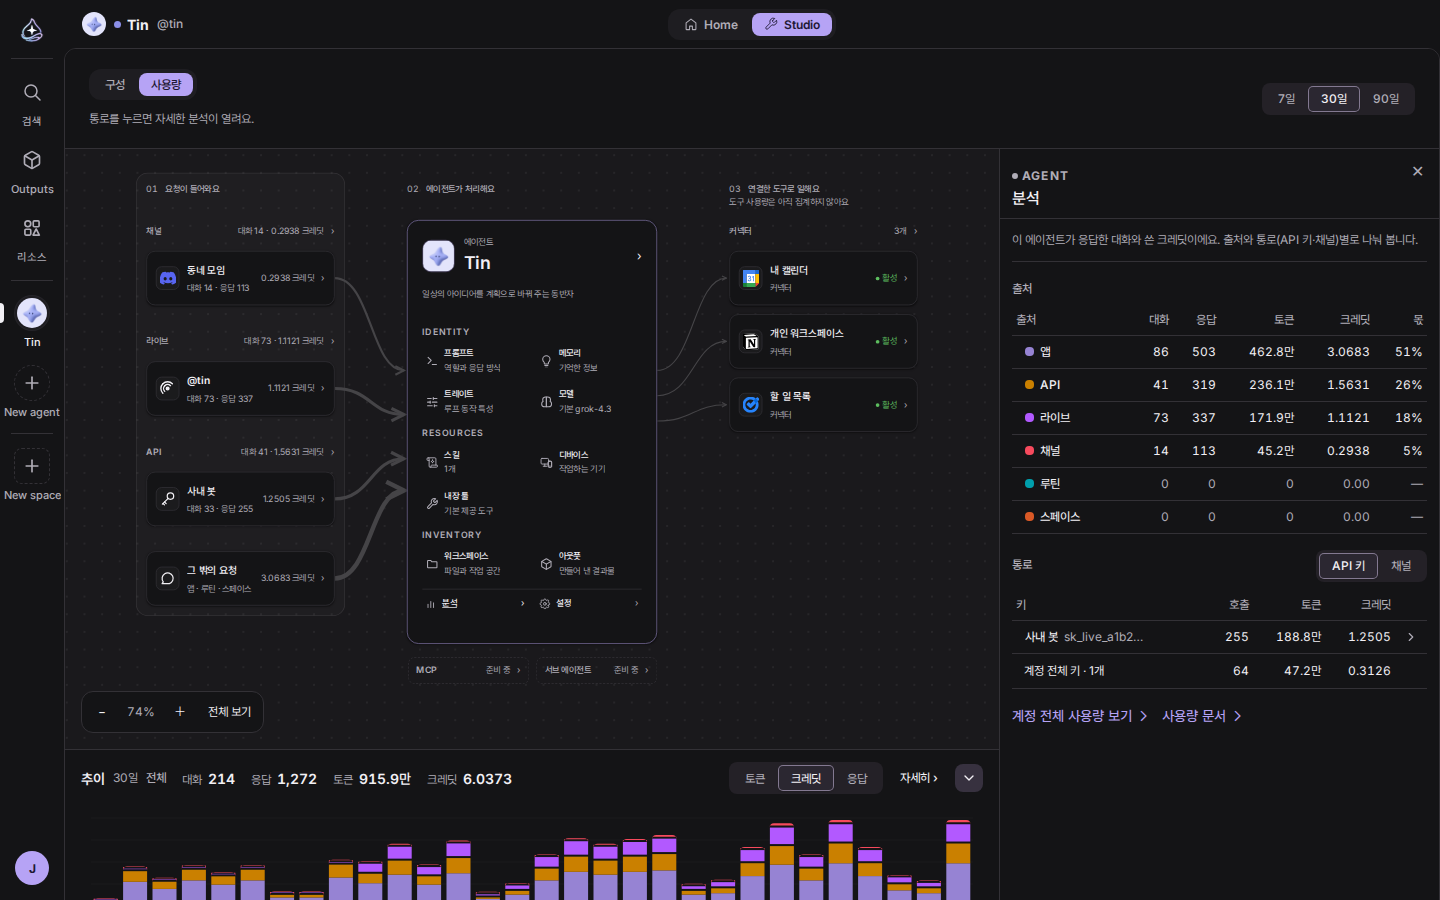Click the Google Calendar icon on 내 캘린더
Image resolution: width=1440 pixels, height=900 pixels.
[751, 278]
